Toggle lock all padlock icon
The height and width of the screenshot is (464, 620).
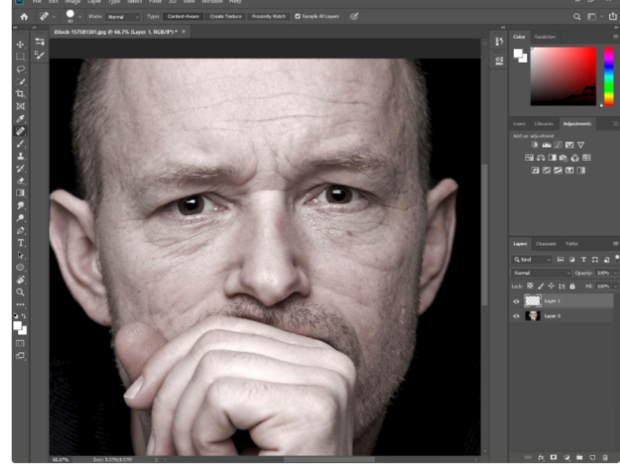click(573, 286)
